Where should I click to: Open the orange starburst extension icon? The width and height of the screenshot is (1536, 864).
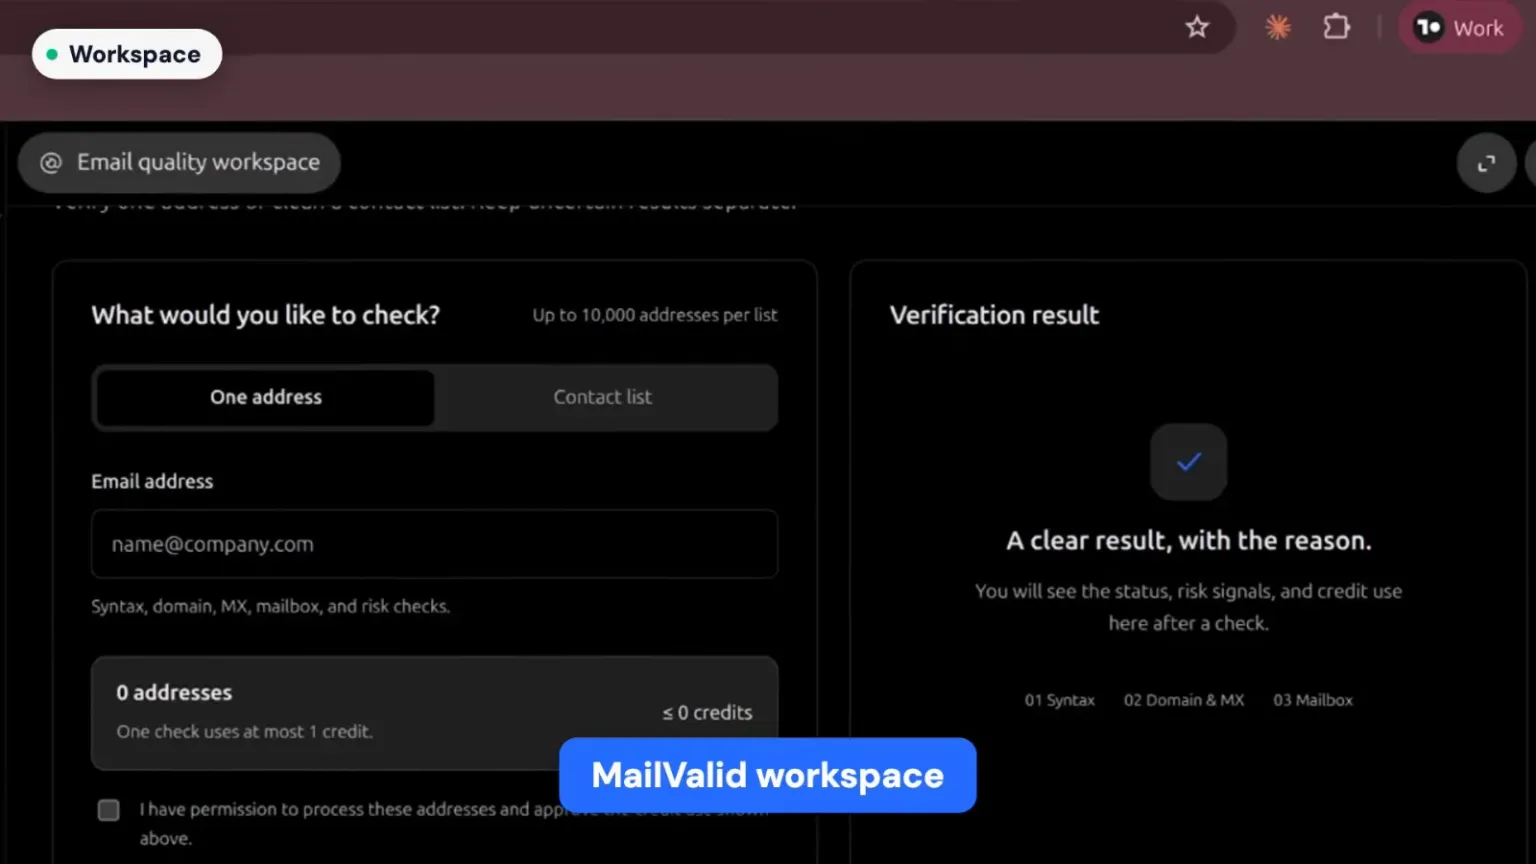[1278, 27]
